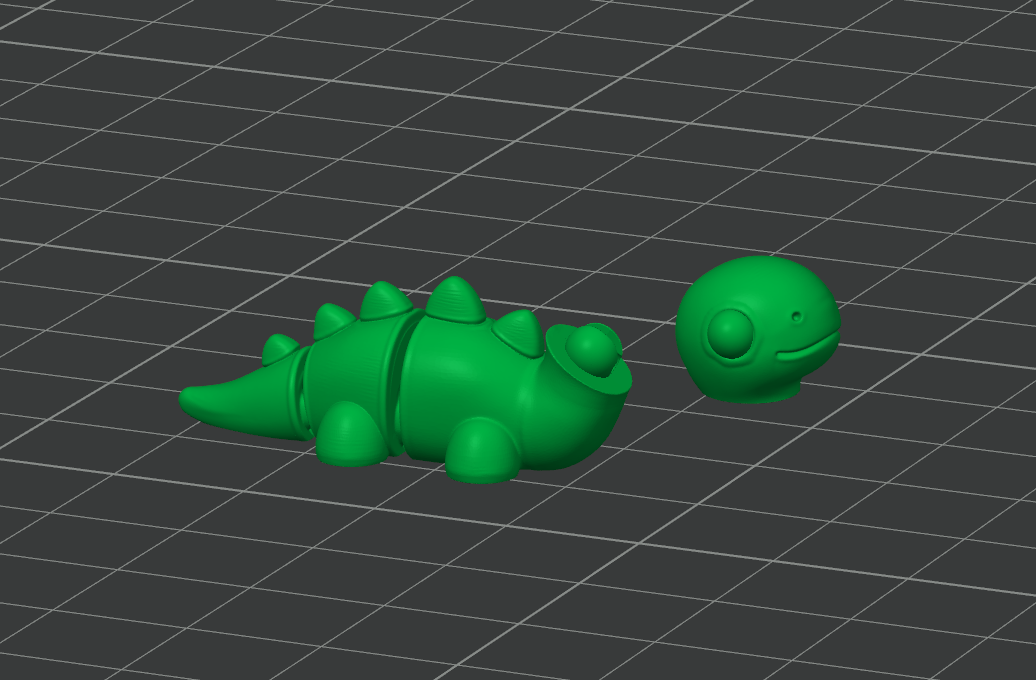Select the green dinosaur head model
1036x680 pixels.
(x=758, y=330)
